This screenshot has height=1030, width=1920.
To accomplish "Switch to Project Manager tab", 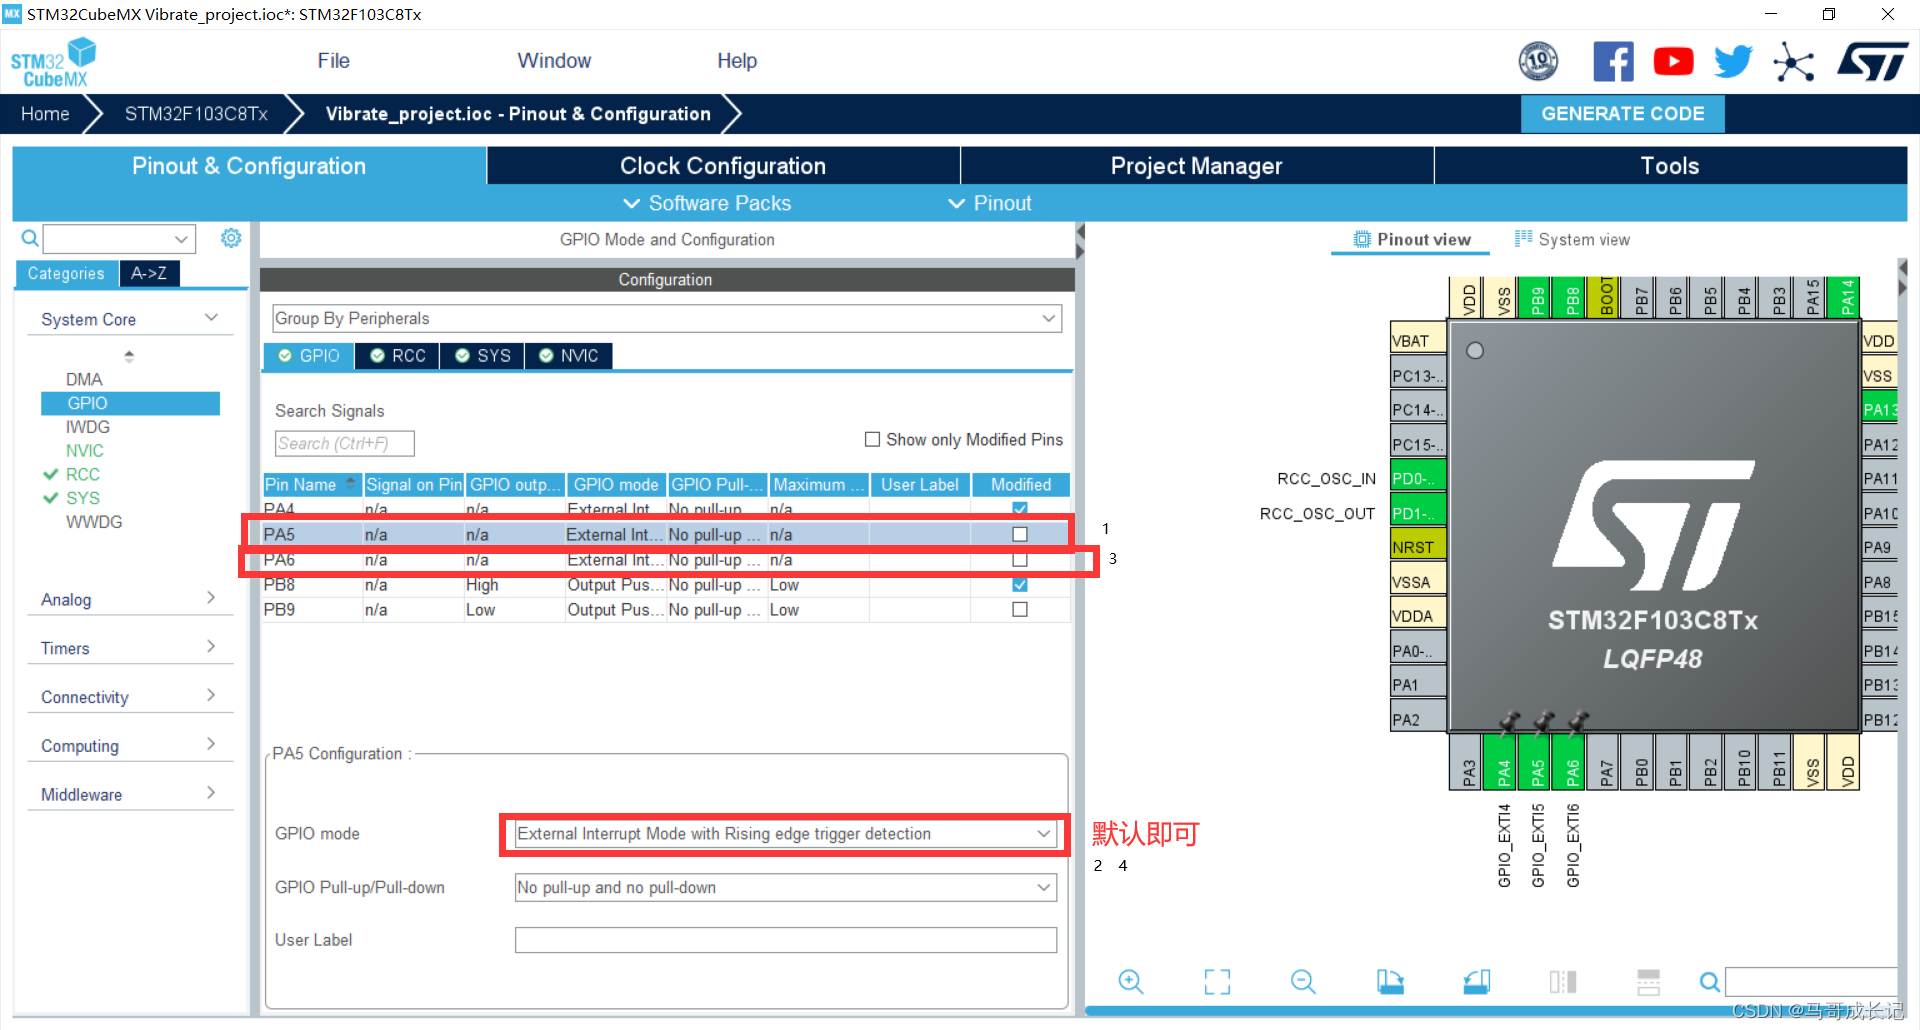I will pos(1196,166).
